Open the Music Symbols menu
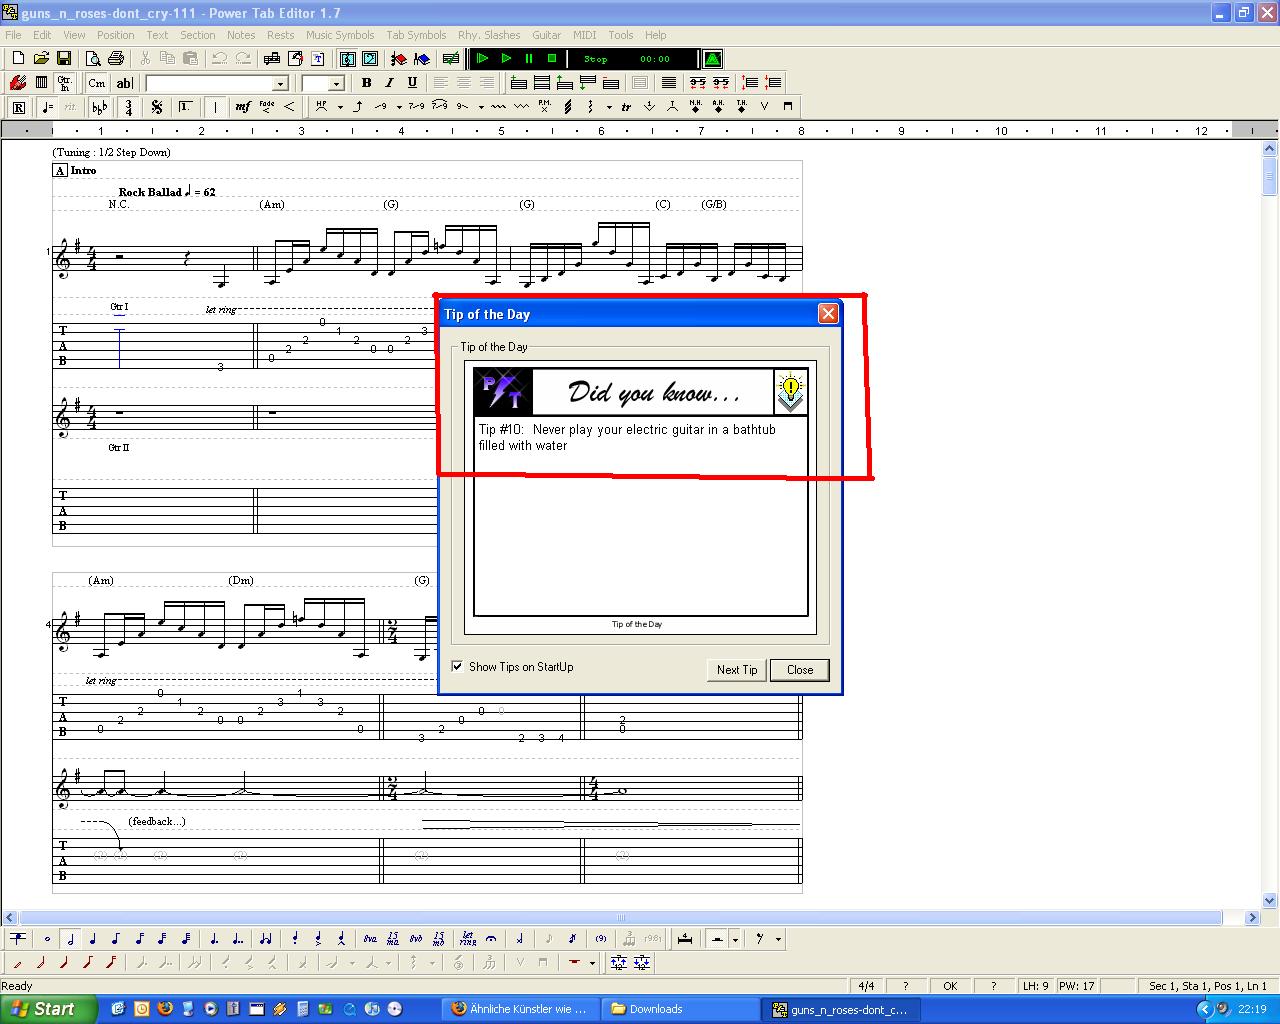This screenshot has width=1280, height=1024. coord(340,35)
